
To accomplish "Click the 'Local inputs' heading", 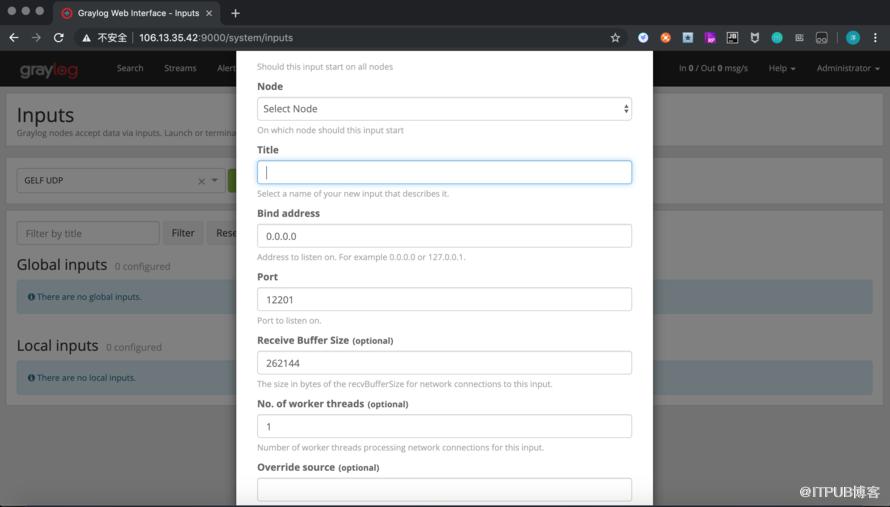I will pyautogui.click(x=57, y=345).
